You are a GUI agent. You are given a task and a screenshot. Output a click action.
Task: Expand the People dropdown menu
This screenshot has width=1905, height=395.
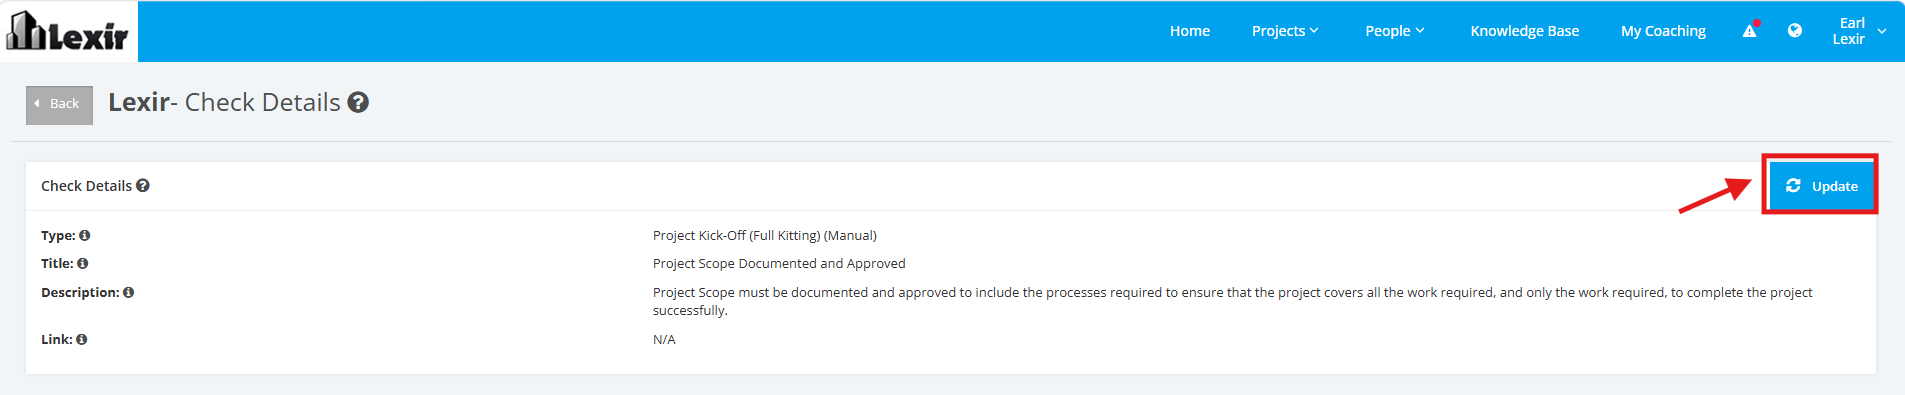1395,31
